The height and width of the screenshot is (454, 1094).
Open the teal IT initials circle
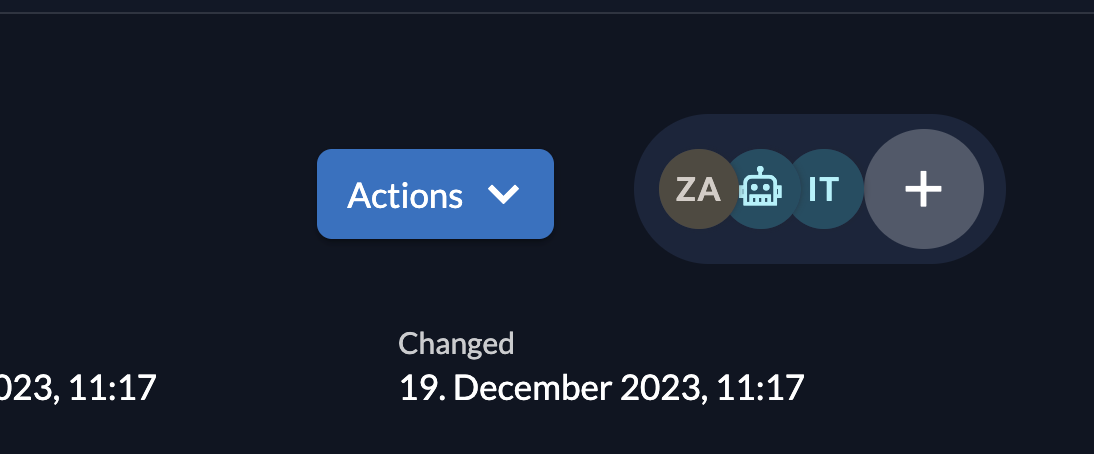click(824, 189)
